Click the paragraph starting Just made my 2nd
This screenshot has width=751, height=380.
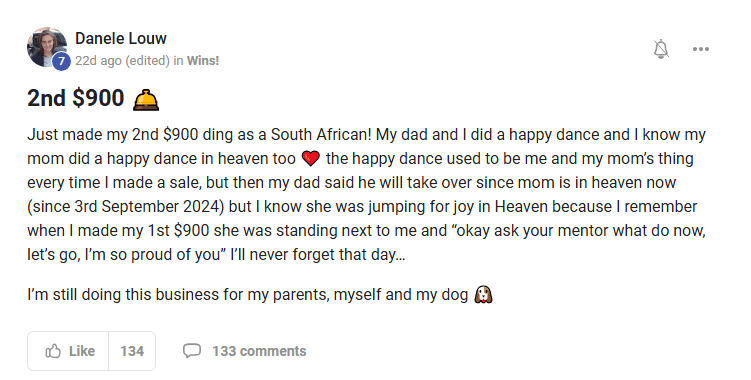pyautogui.click(x=366, y=195)
